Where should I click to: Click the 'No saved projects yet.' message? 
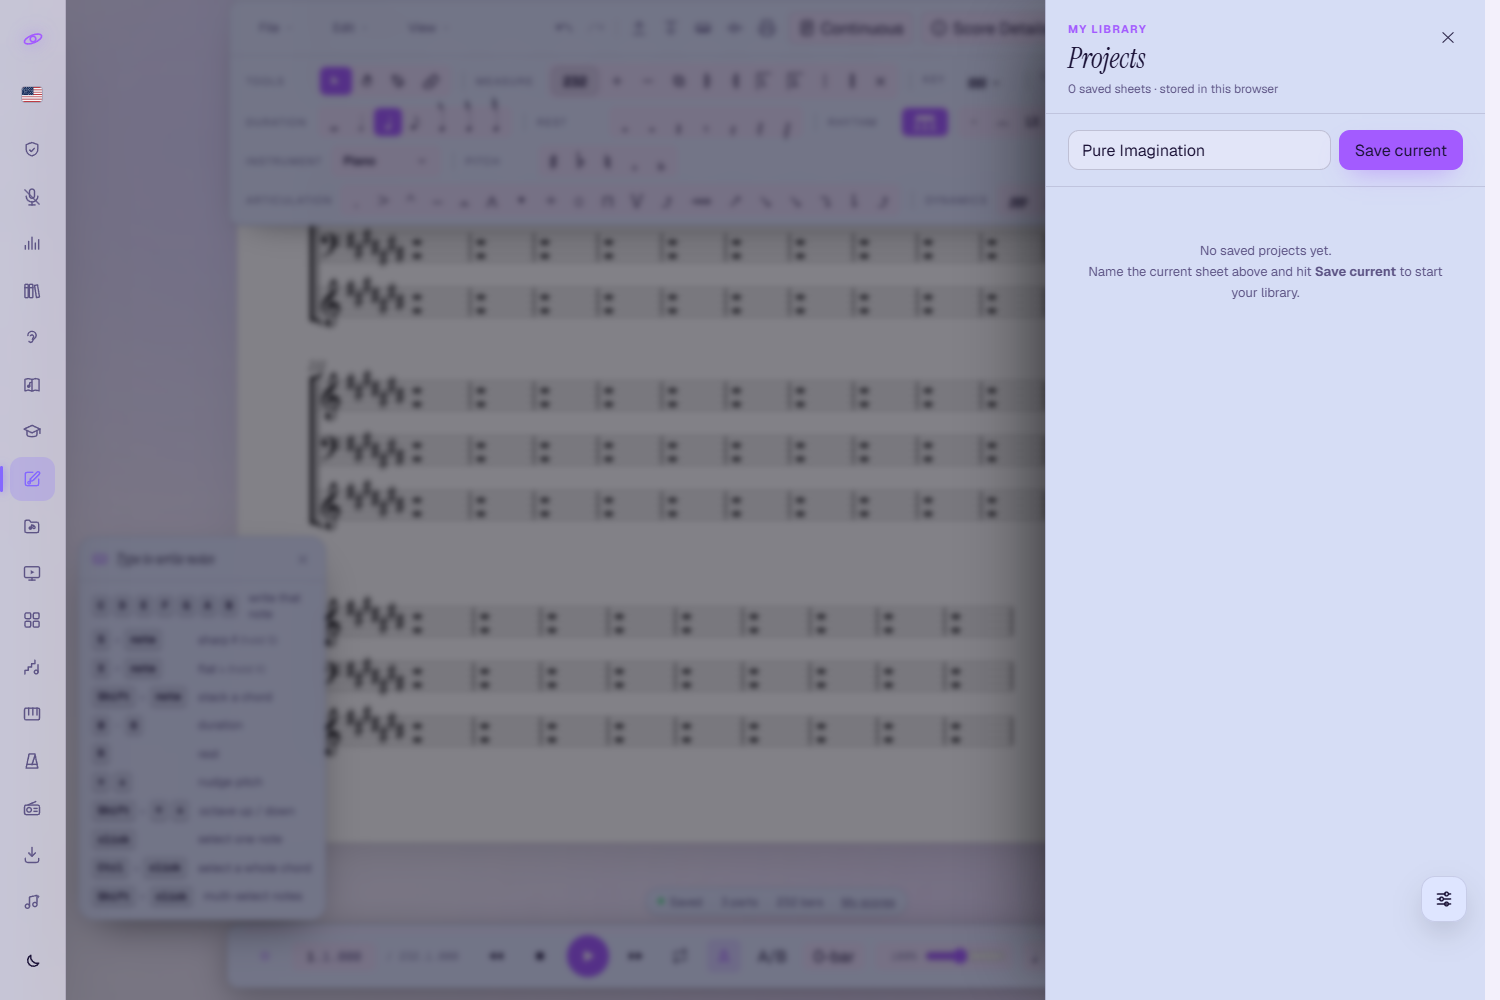coord(1265,251)
